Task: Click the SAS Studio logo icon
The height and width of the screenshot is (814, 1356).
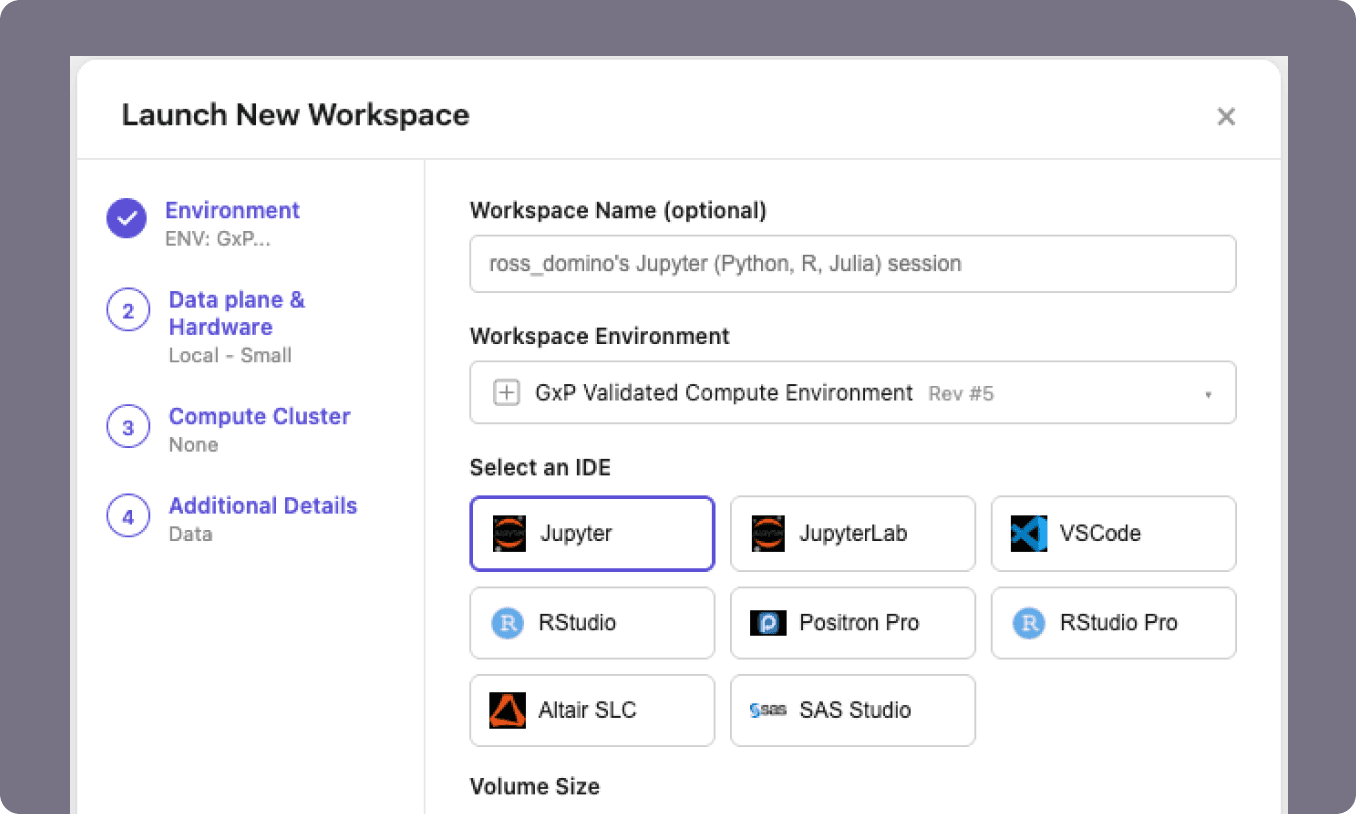Action: tap(768, 710)
